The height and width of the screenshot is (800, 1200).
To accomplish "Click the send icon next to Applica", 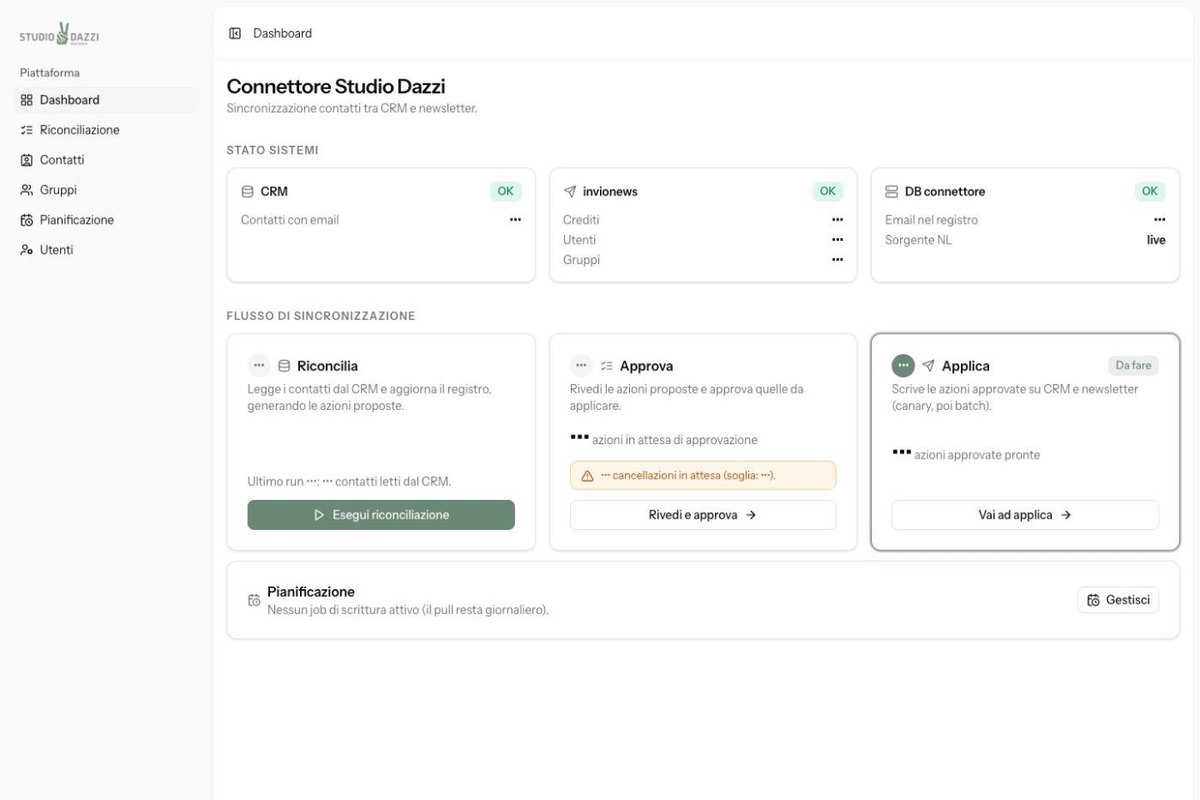I will click(928, 366).
